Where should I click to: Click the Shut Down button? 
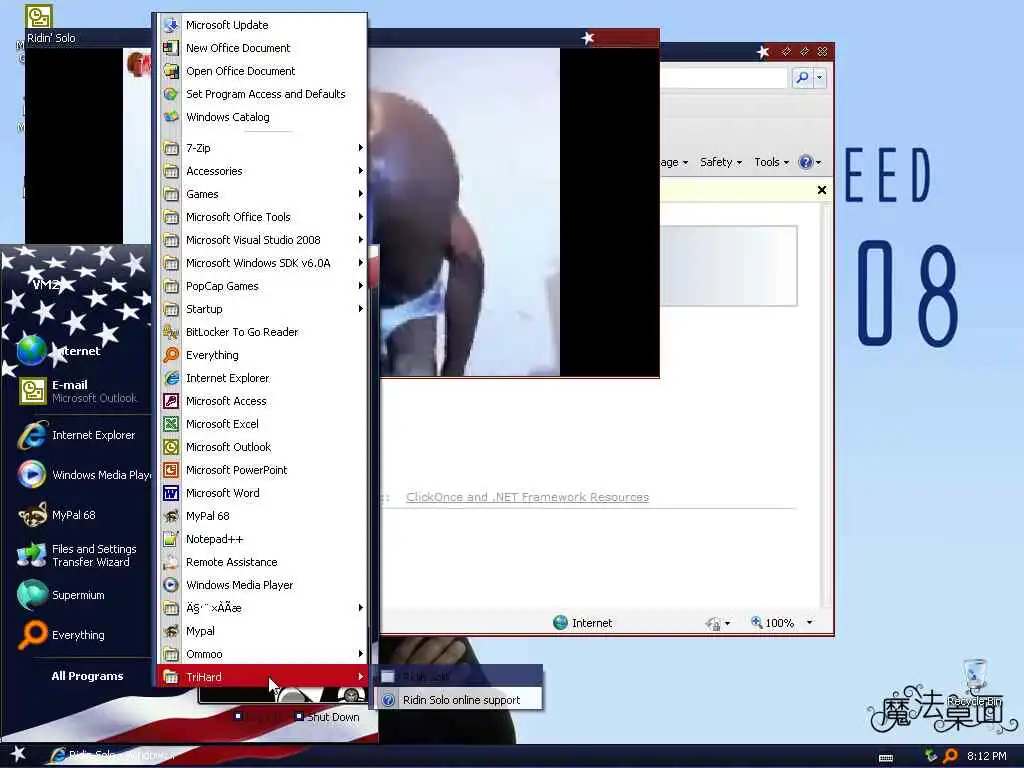[x=327, y=717]
